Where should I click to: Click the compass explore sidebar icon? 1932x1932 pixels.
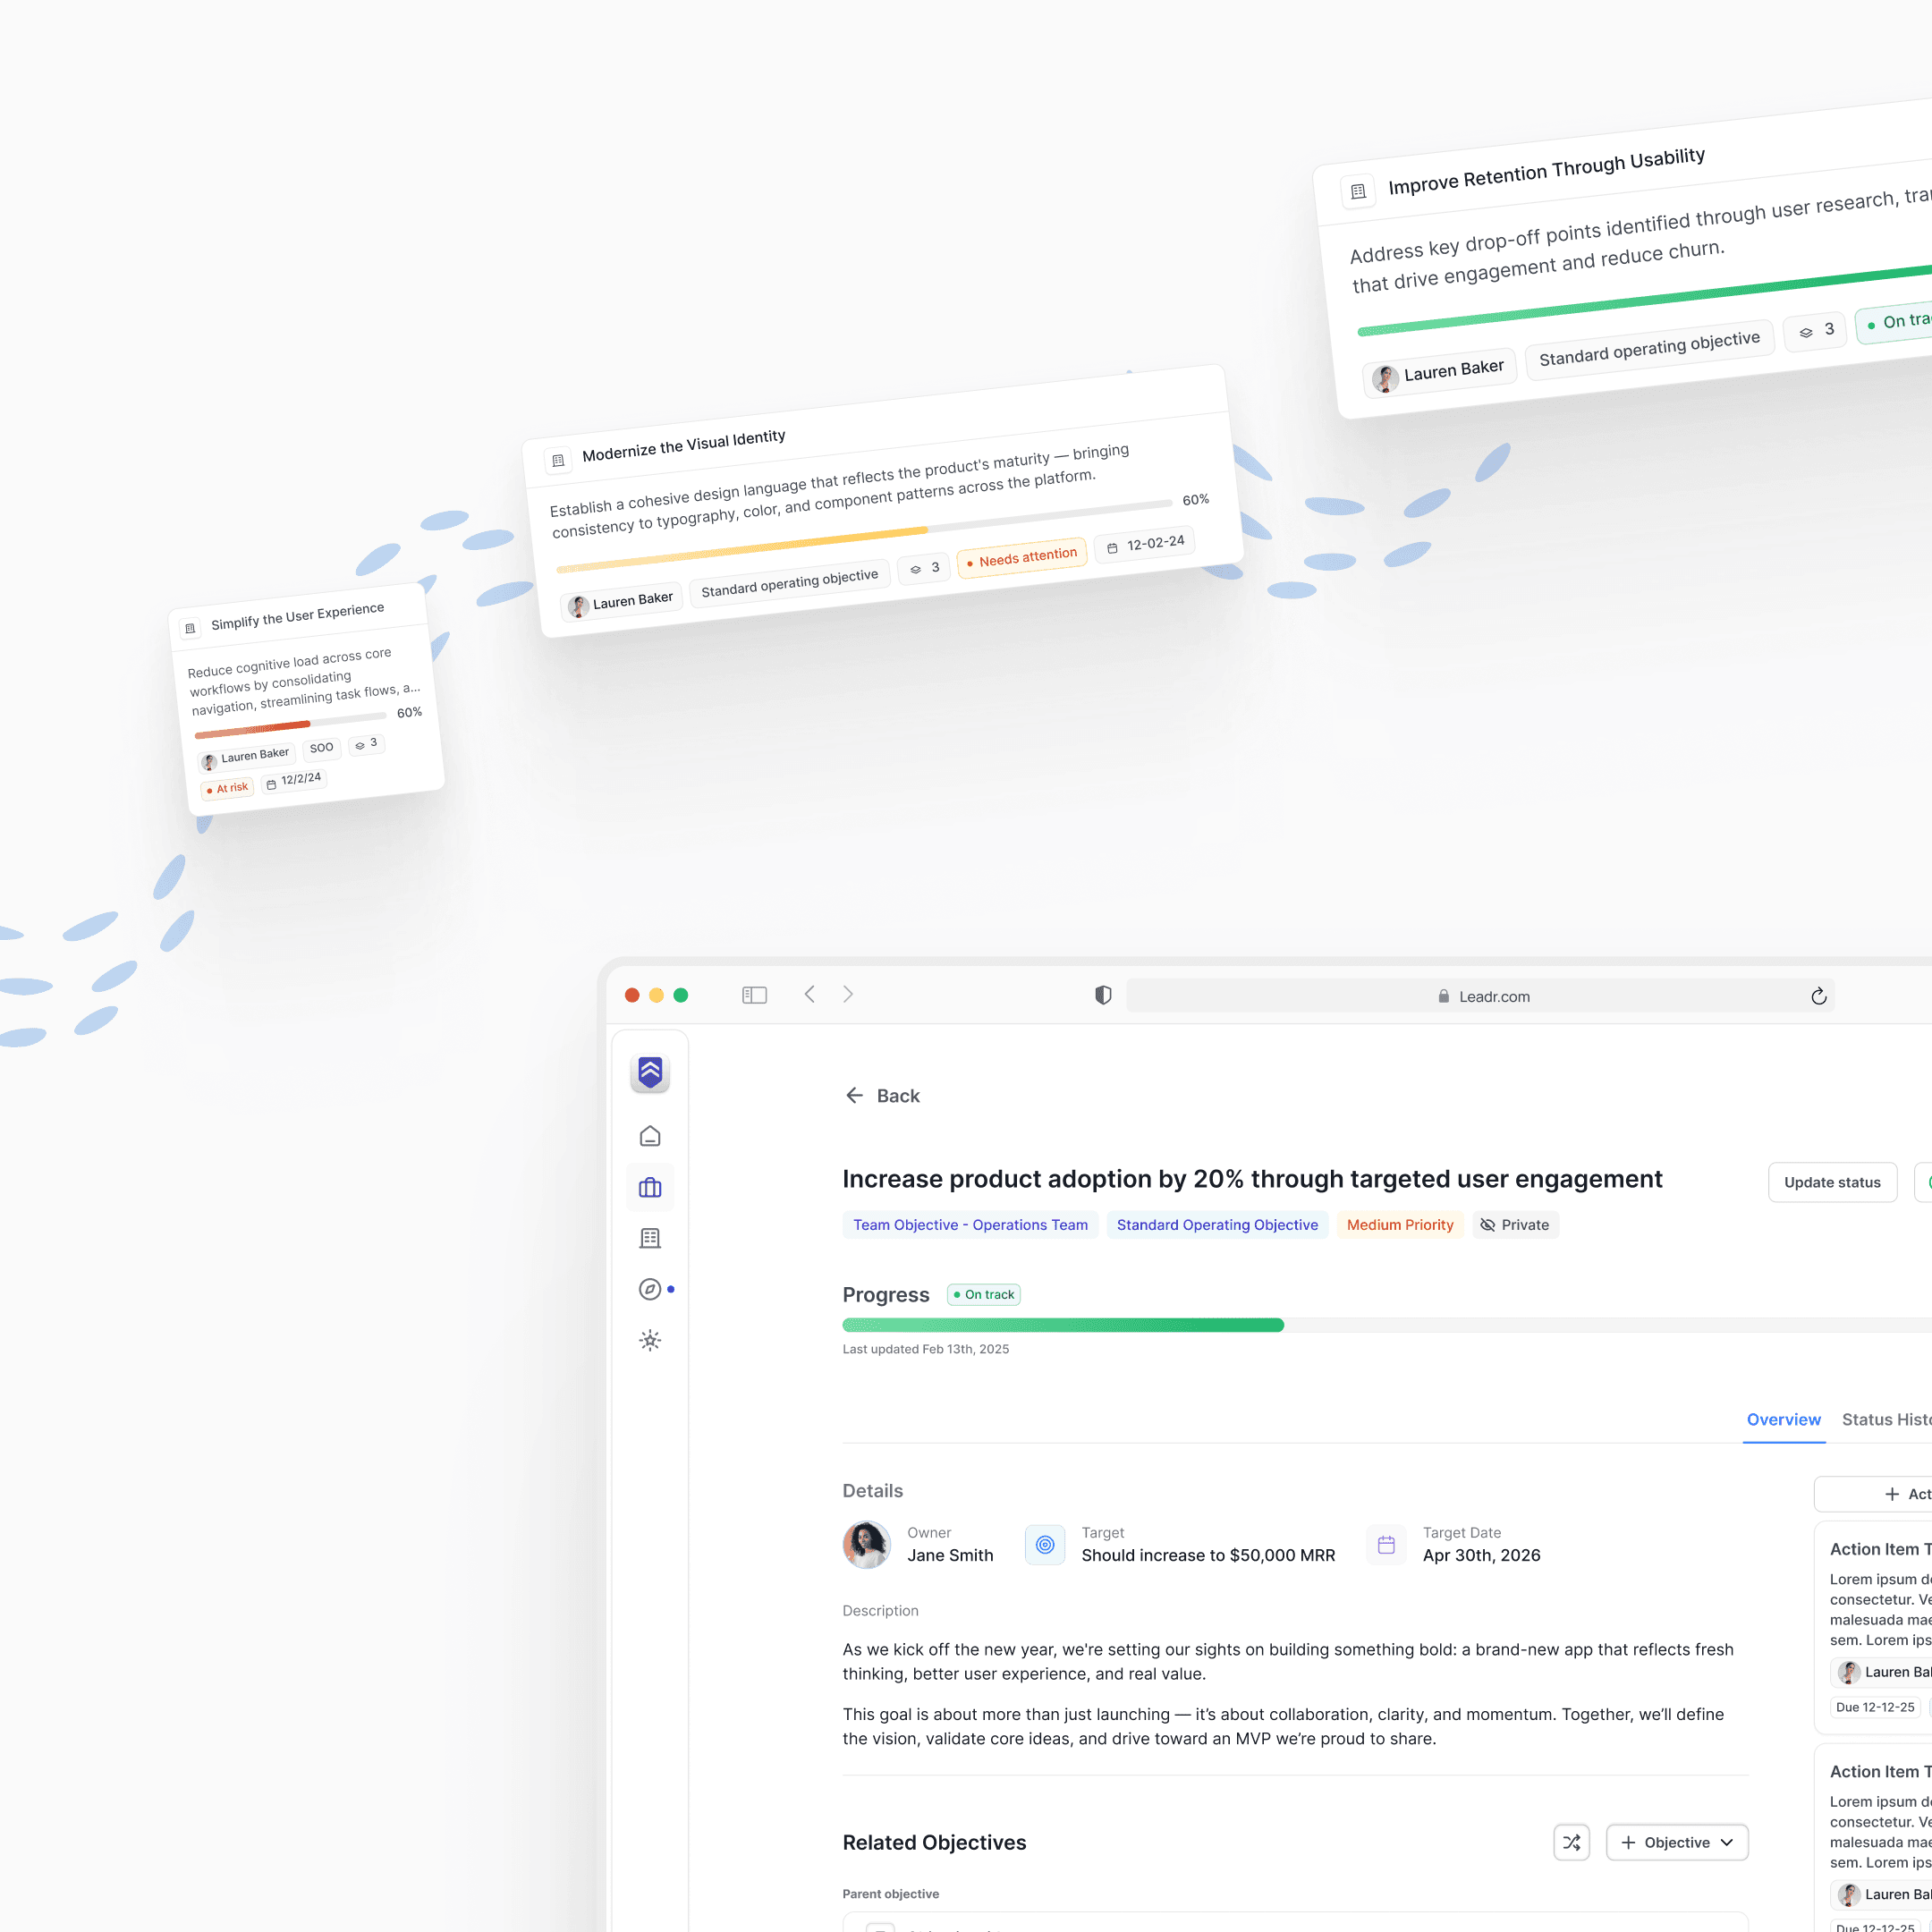point(650,1289)
